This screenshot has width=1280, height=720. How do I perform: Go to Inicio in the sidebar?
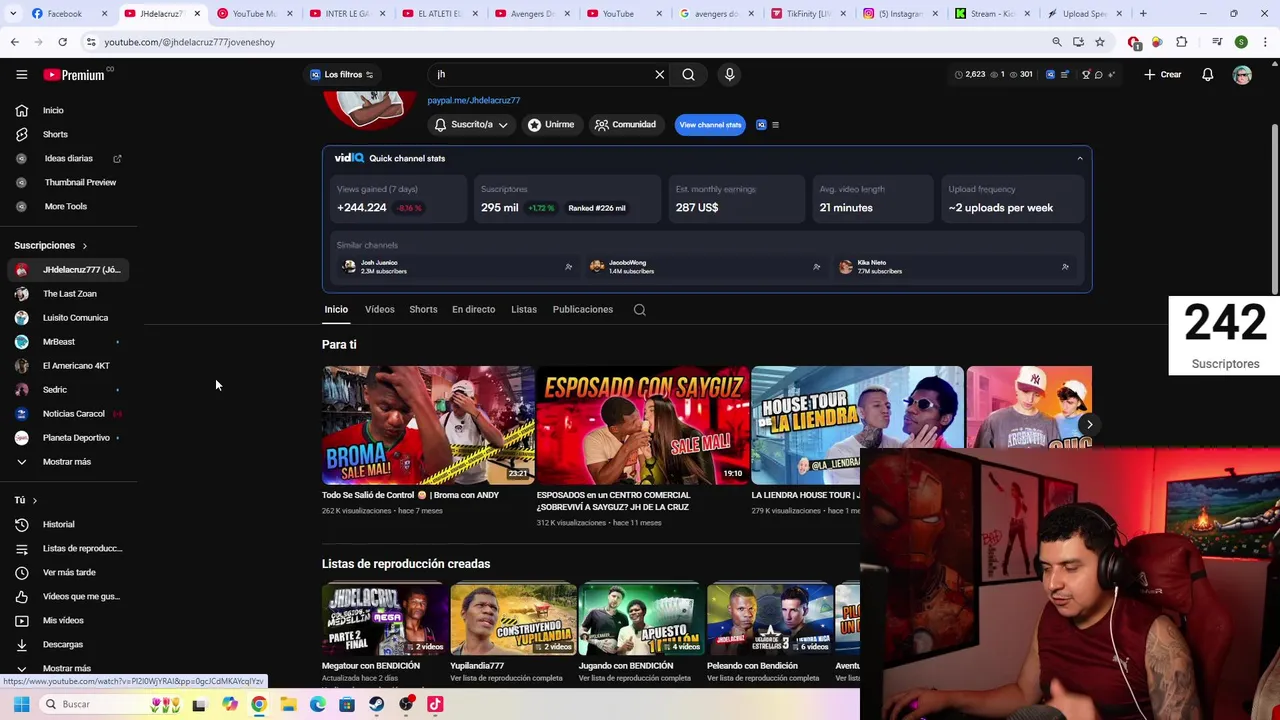[x=70, y=110]
